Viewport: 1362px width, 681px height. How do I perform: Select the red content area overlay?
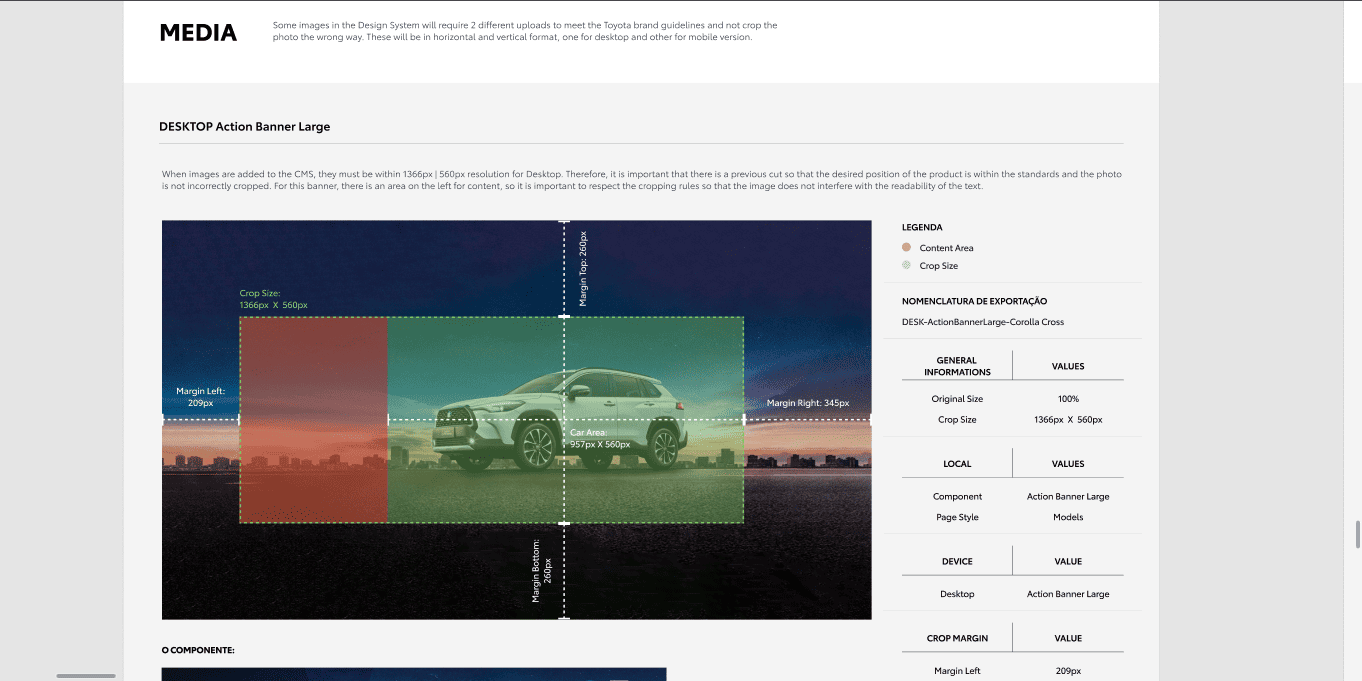point(313,420)
